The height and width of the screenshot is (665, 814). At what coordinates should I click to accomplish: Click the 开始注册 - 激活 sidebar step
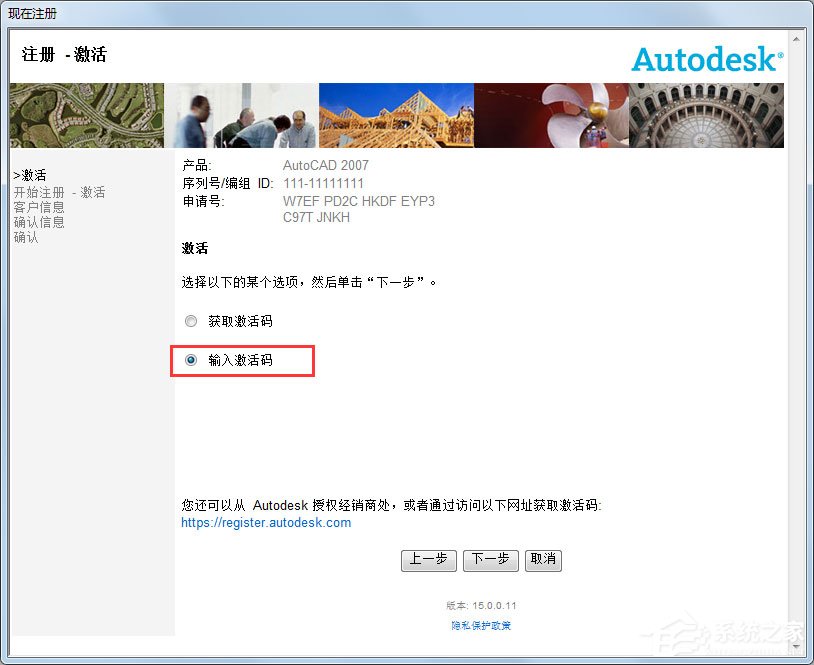point(59,193)
